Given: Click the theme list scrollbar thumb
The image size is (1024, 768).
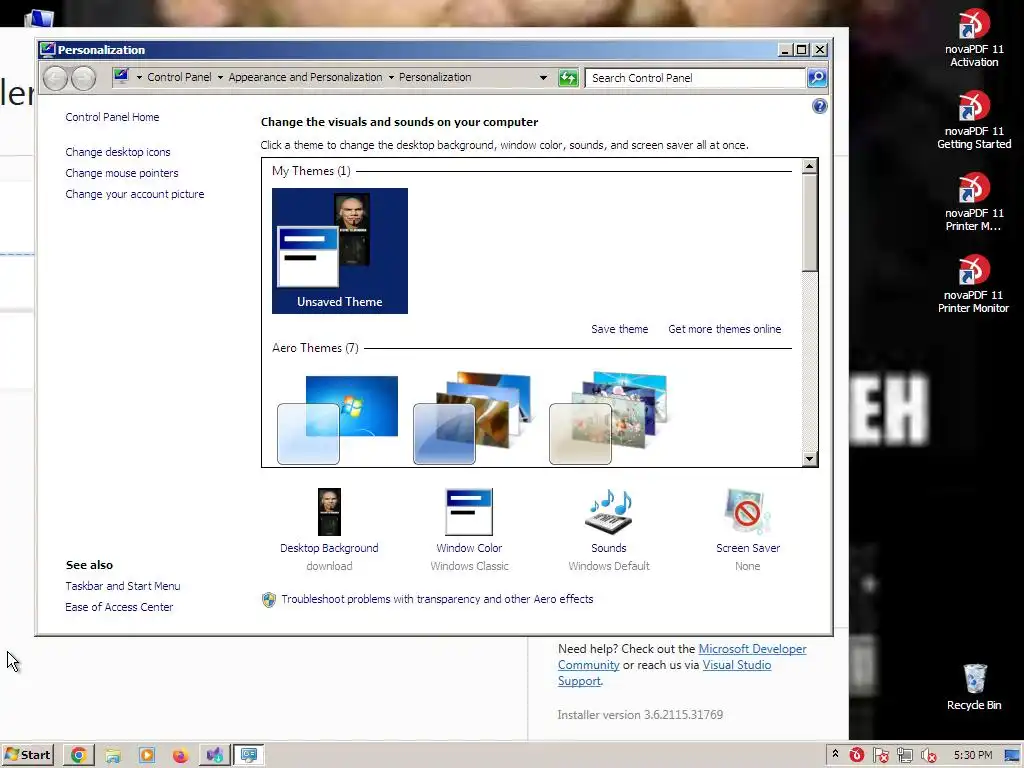Looking at the screenshot, I should click(809, 223).
